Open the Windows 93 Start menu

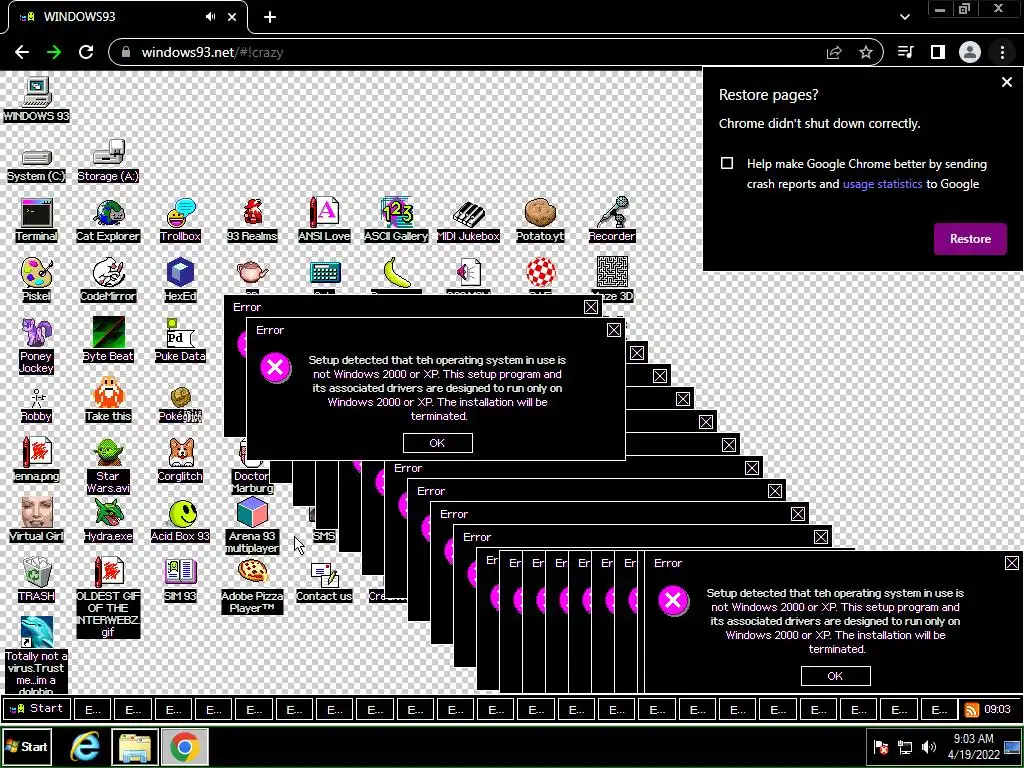(x=37, y=709)
